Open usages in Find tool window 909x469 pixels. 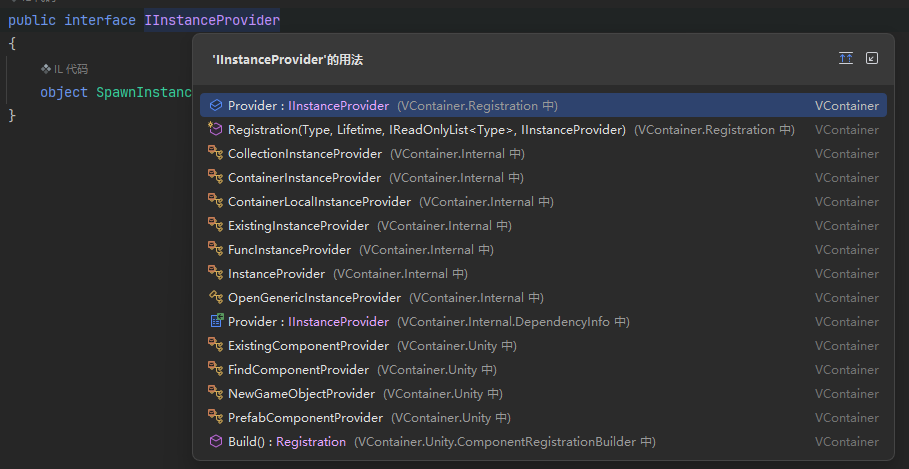[x=871, y=59]
